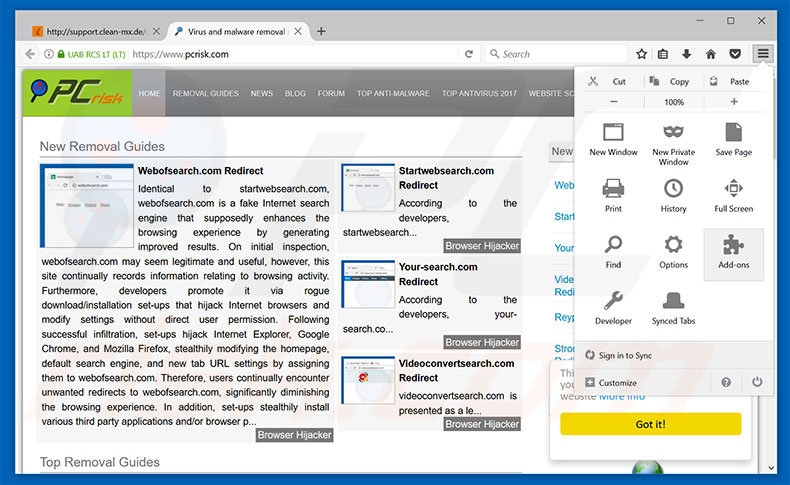This screenshot has height=485, width=790.
Task: Reset zoom at 100% label
Action: pos(674,102)
